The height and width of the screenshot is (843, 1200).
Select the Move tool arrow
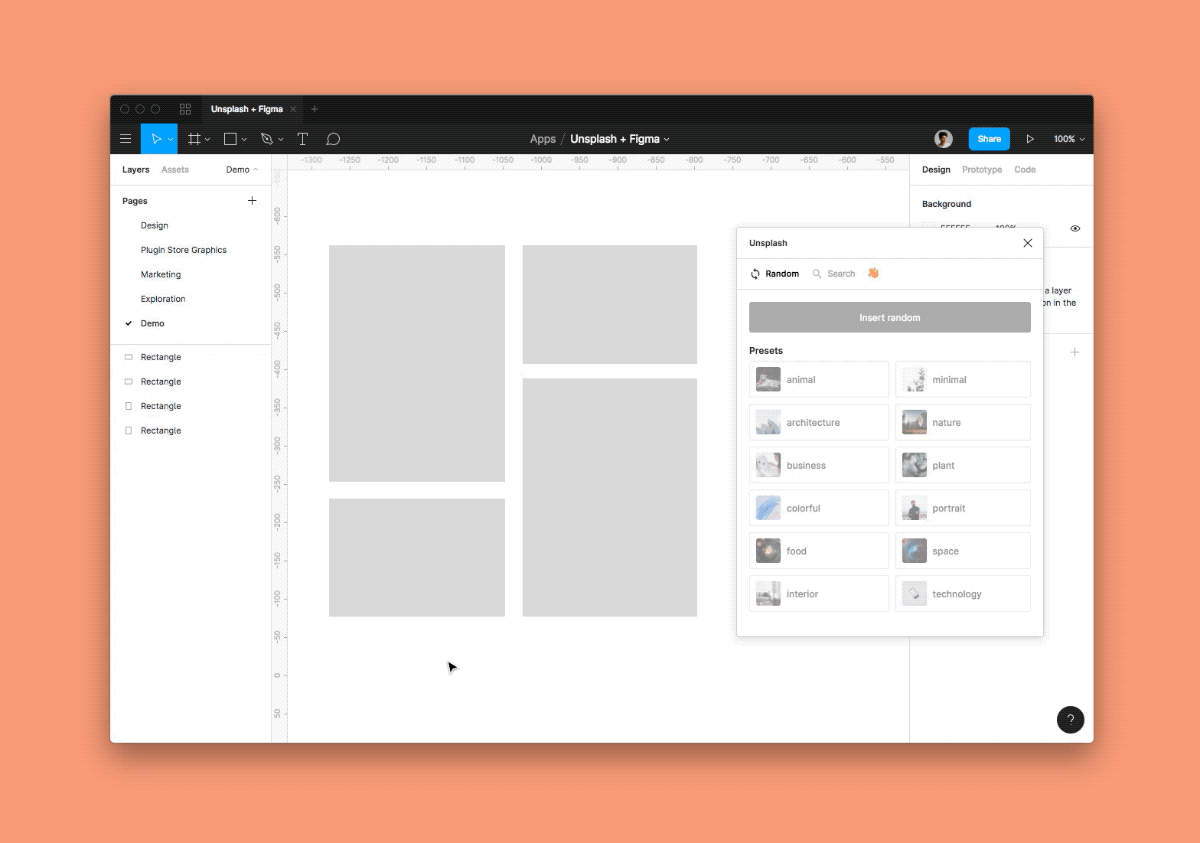(155, 139)
